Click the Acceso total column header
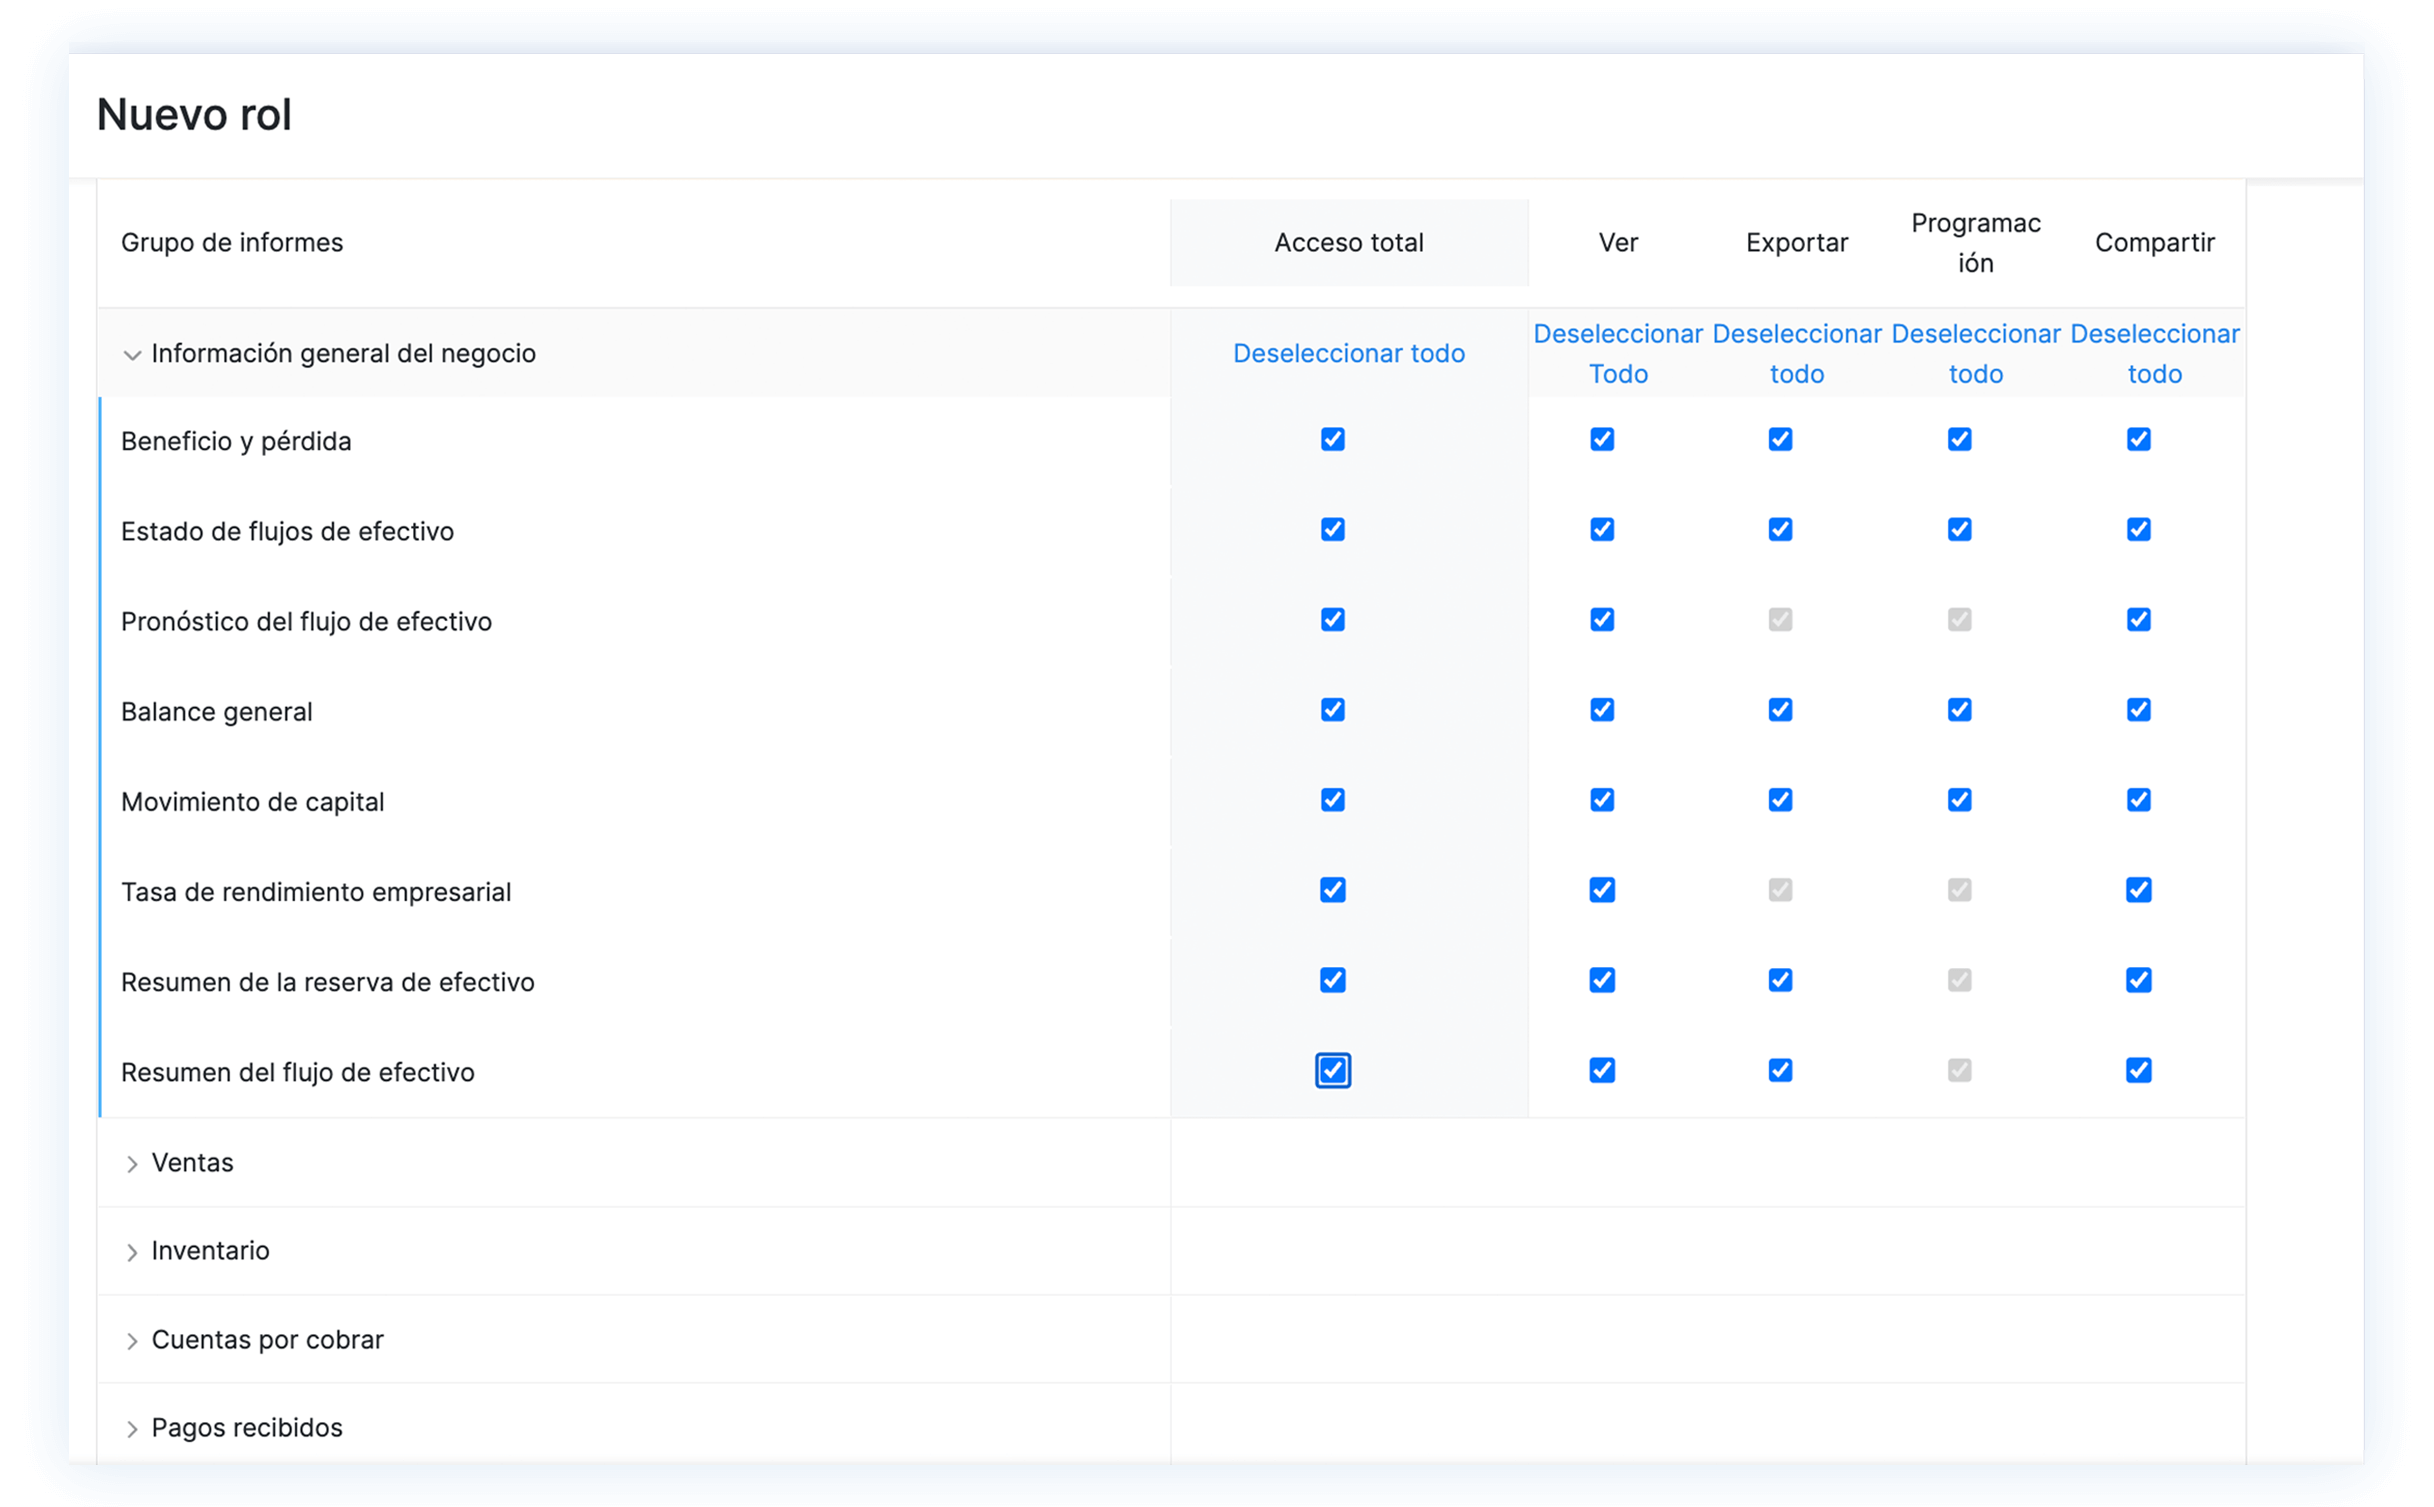The height and width of the screenshot is (1507, 2434). tap(1348, 242)
